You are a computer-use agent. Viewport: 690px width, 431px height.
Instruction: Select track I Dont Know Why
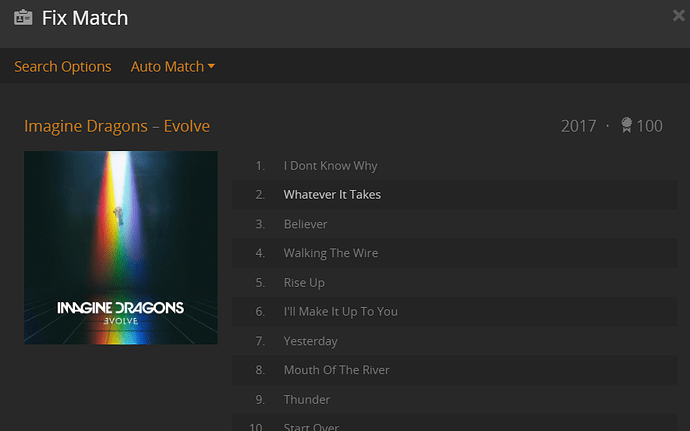(455, 166)
